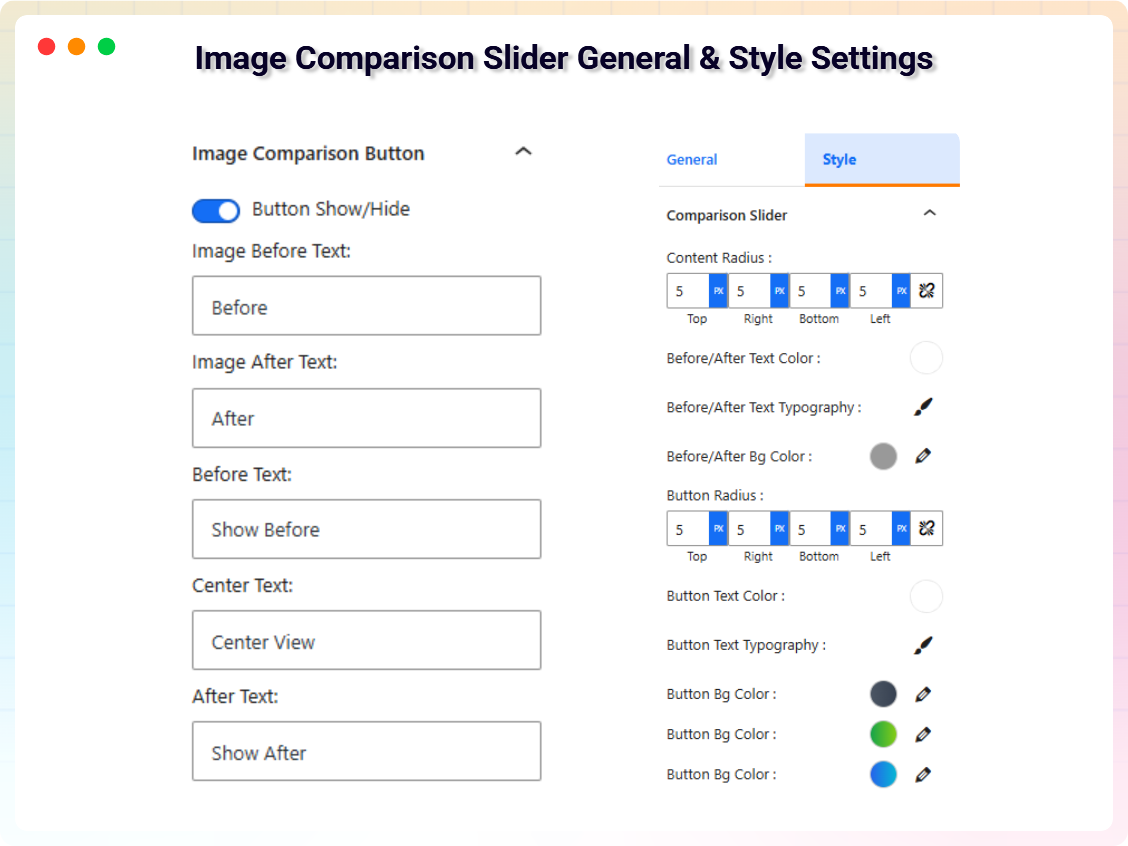Viewport: 1128px width, 846px height.
Task: Turn off the Button Show/Hide toggle
Action: pyautogui.click(x=215, y=210)
